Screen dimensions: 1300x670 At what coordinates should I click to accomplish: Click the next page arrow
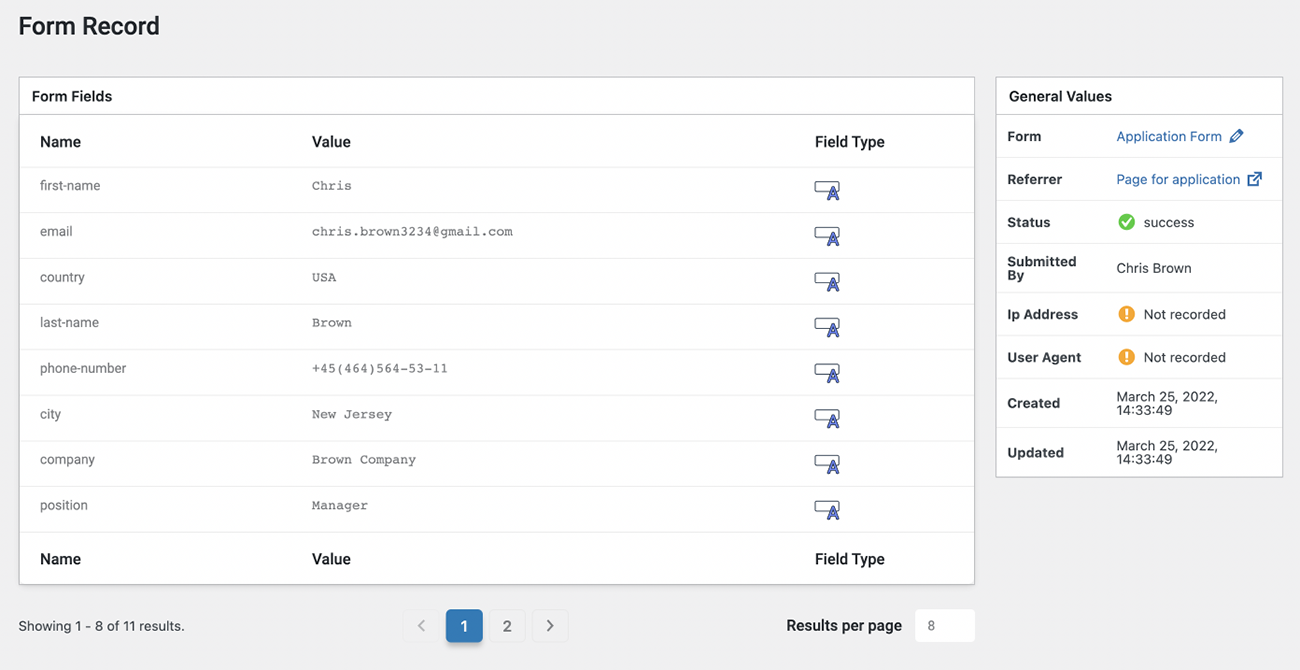click(x=550, y=625)
